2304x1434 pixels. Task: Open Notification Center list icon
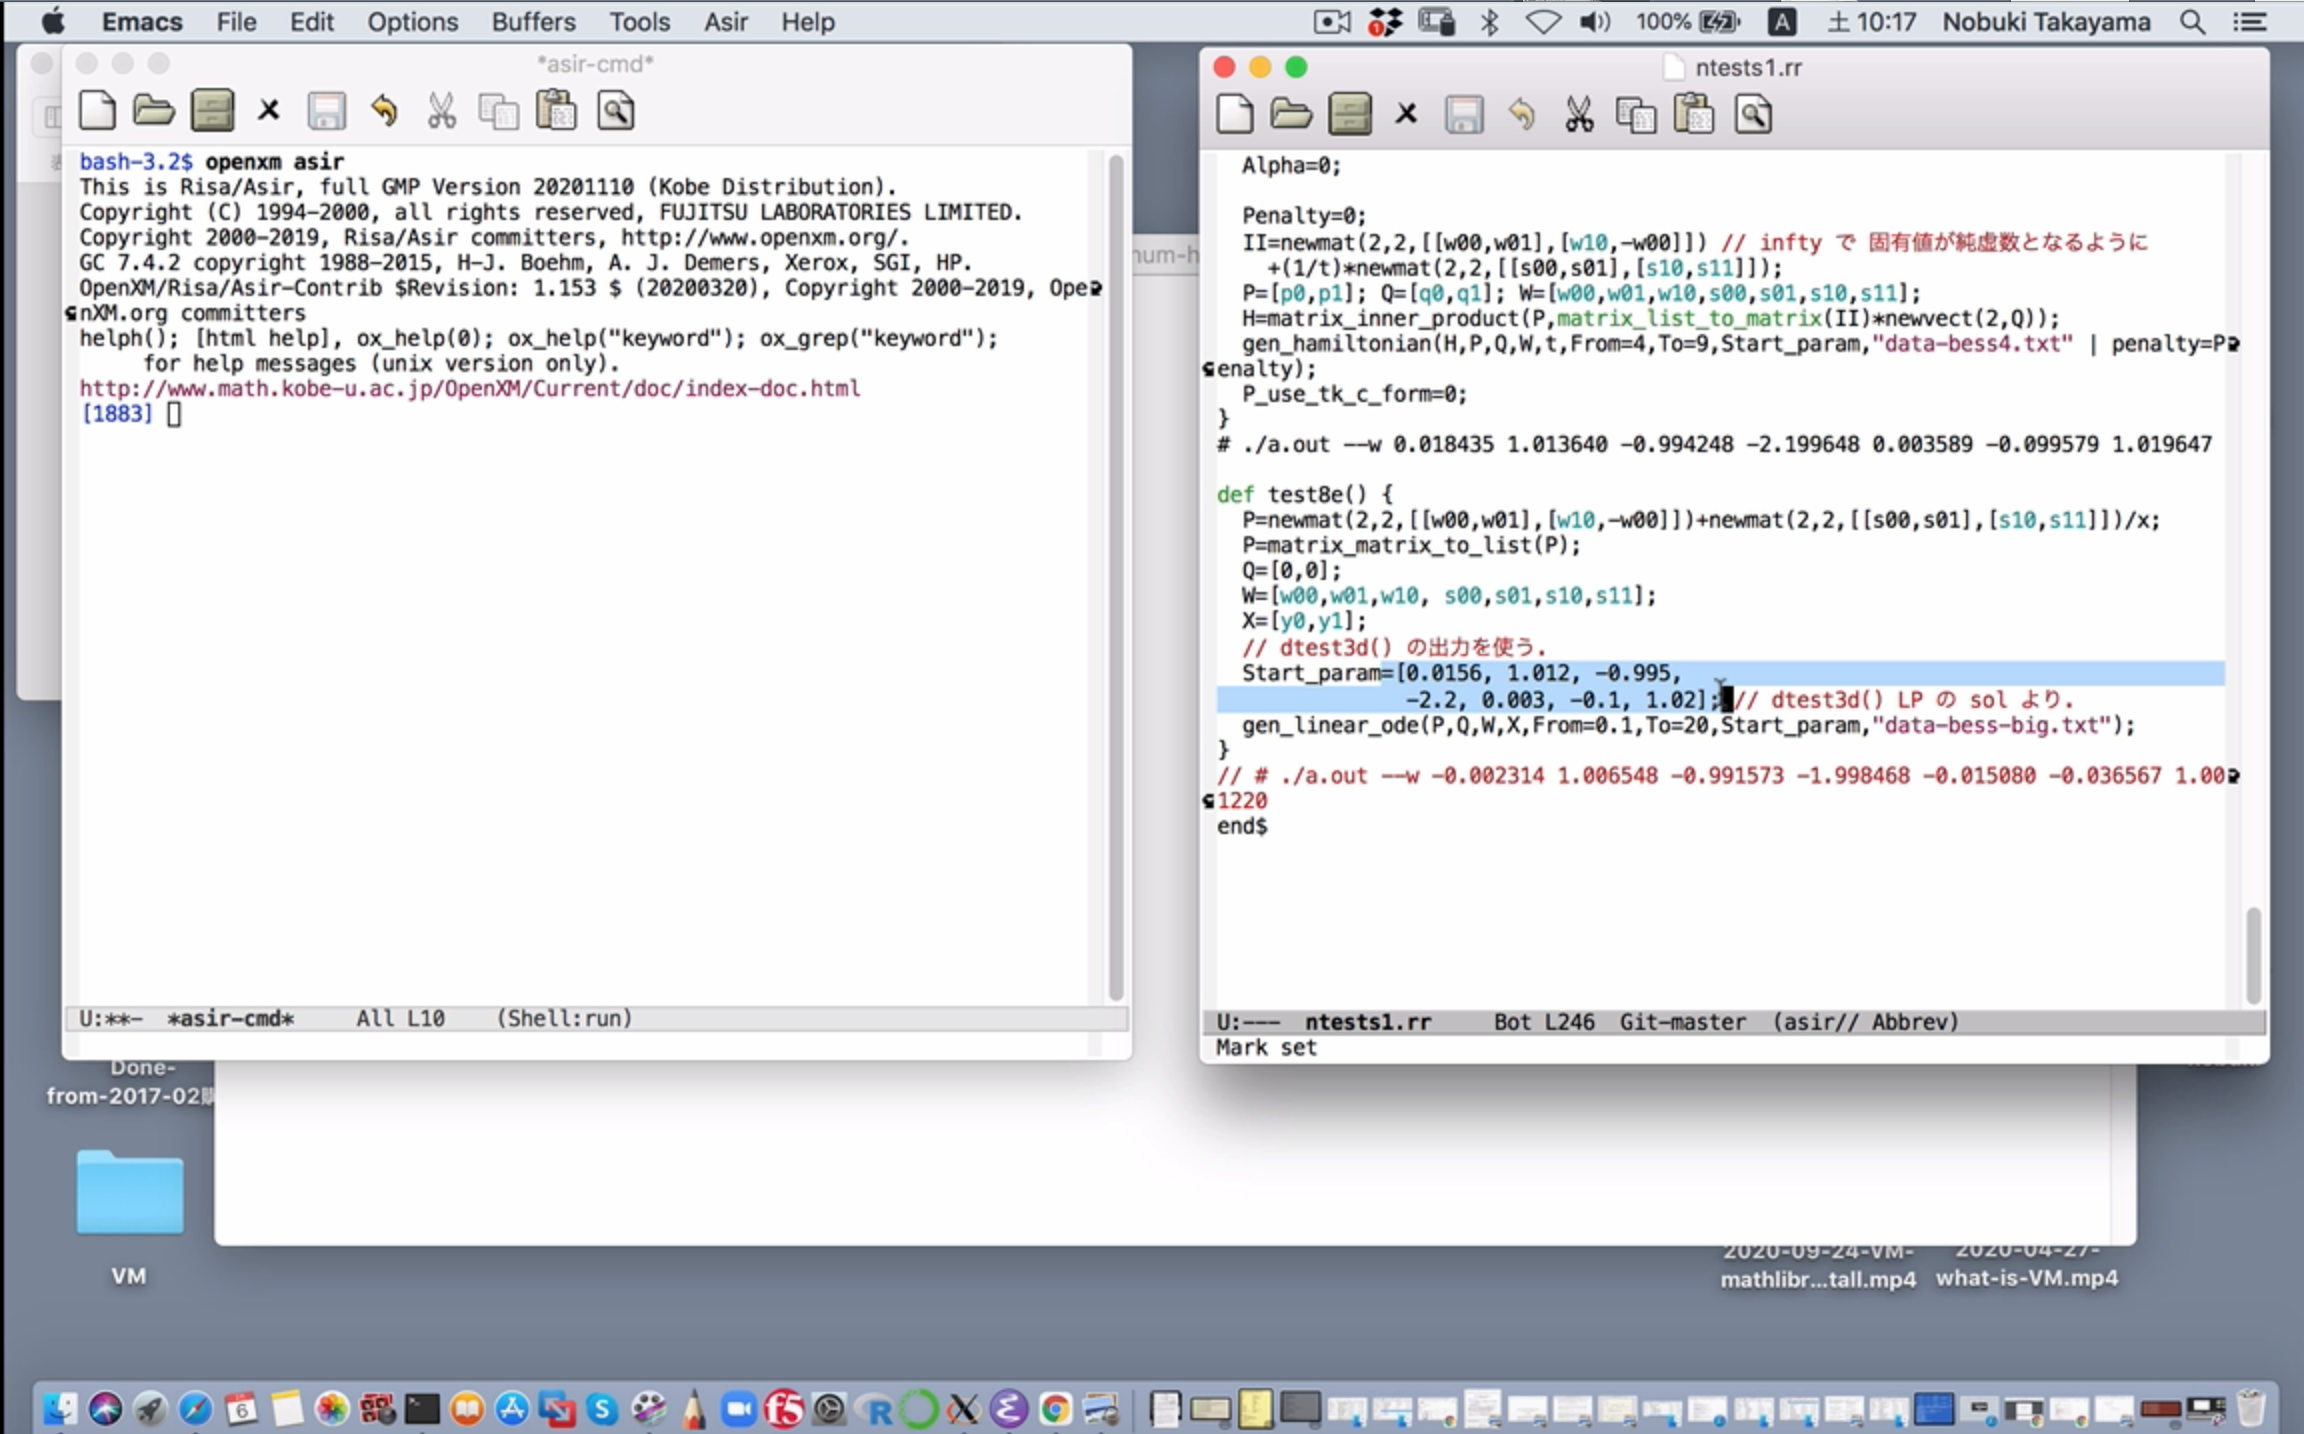[x=2249, y=21]
